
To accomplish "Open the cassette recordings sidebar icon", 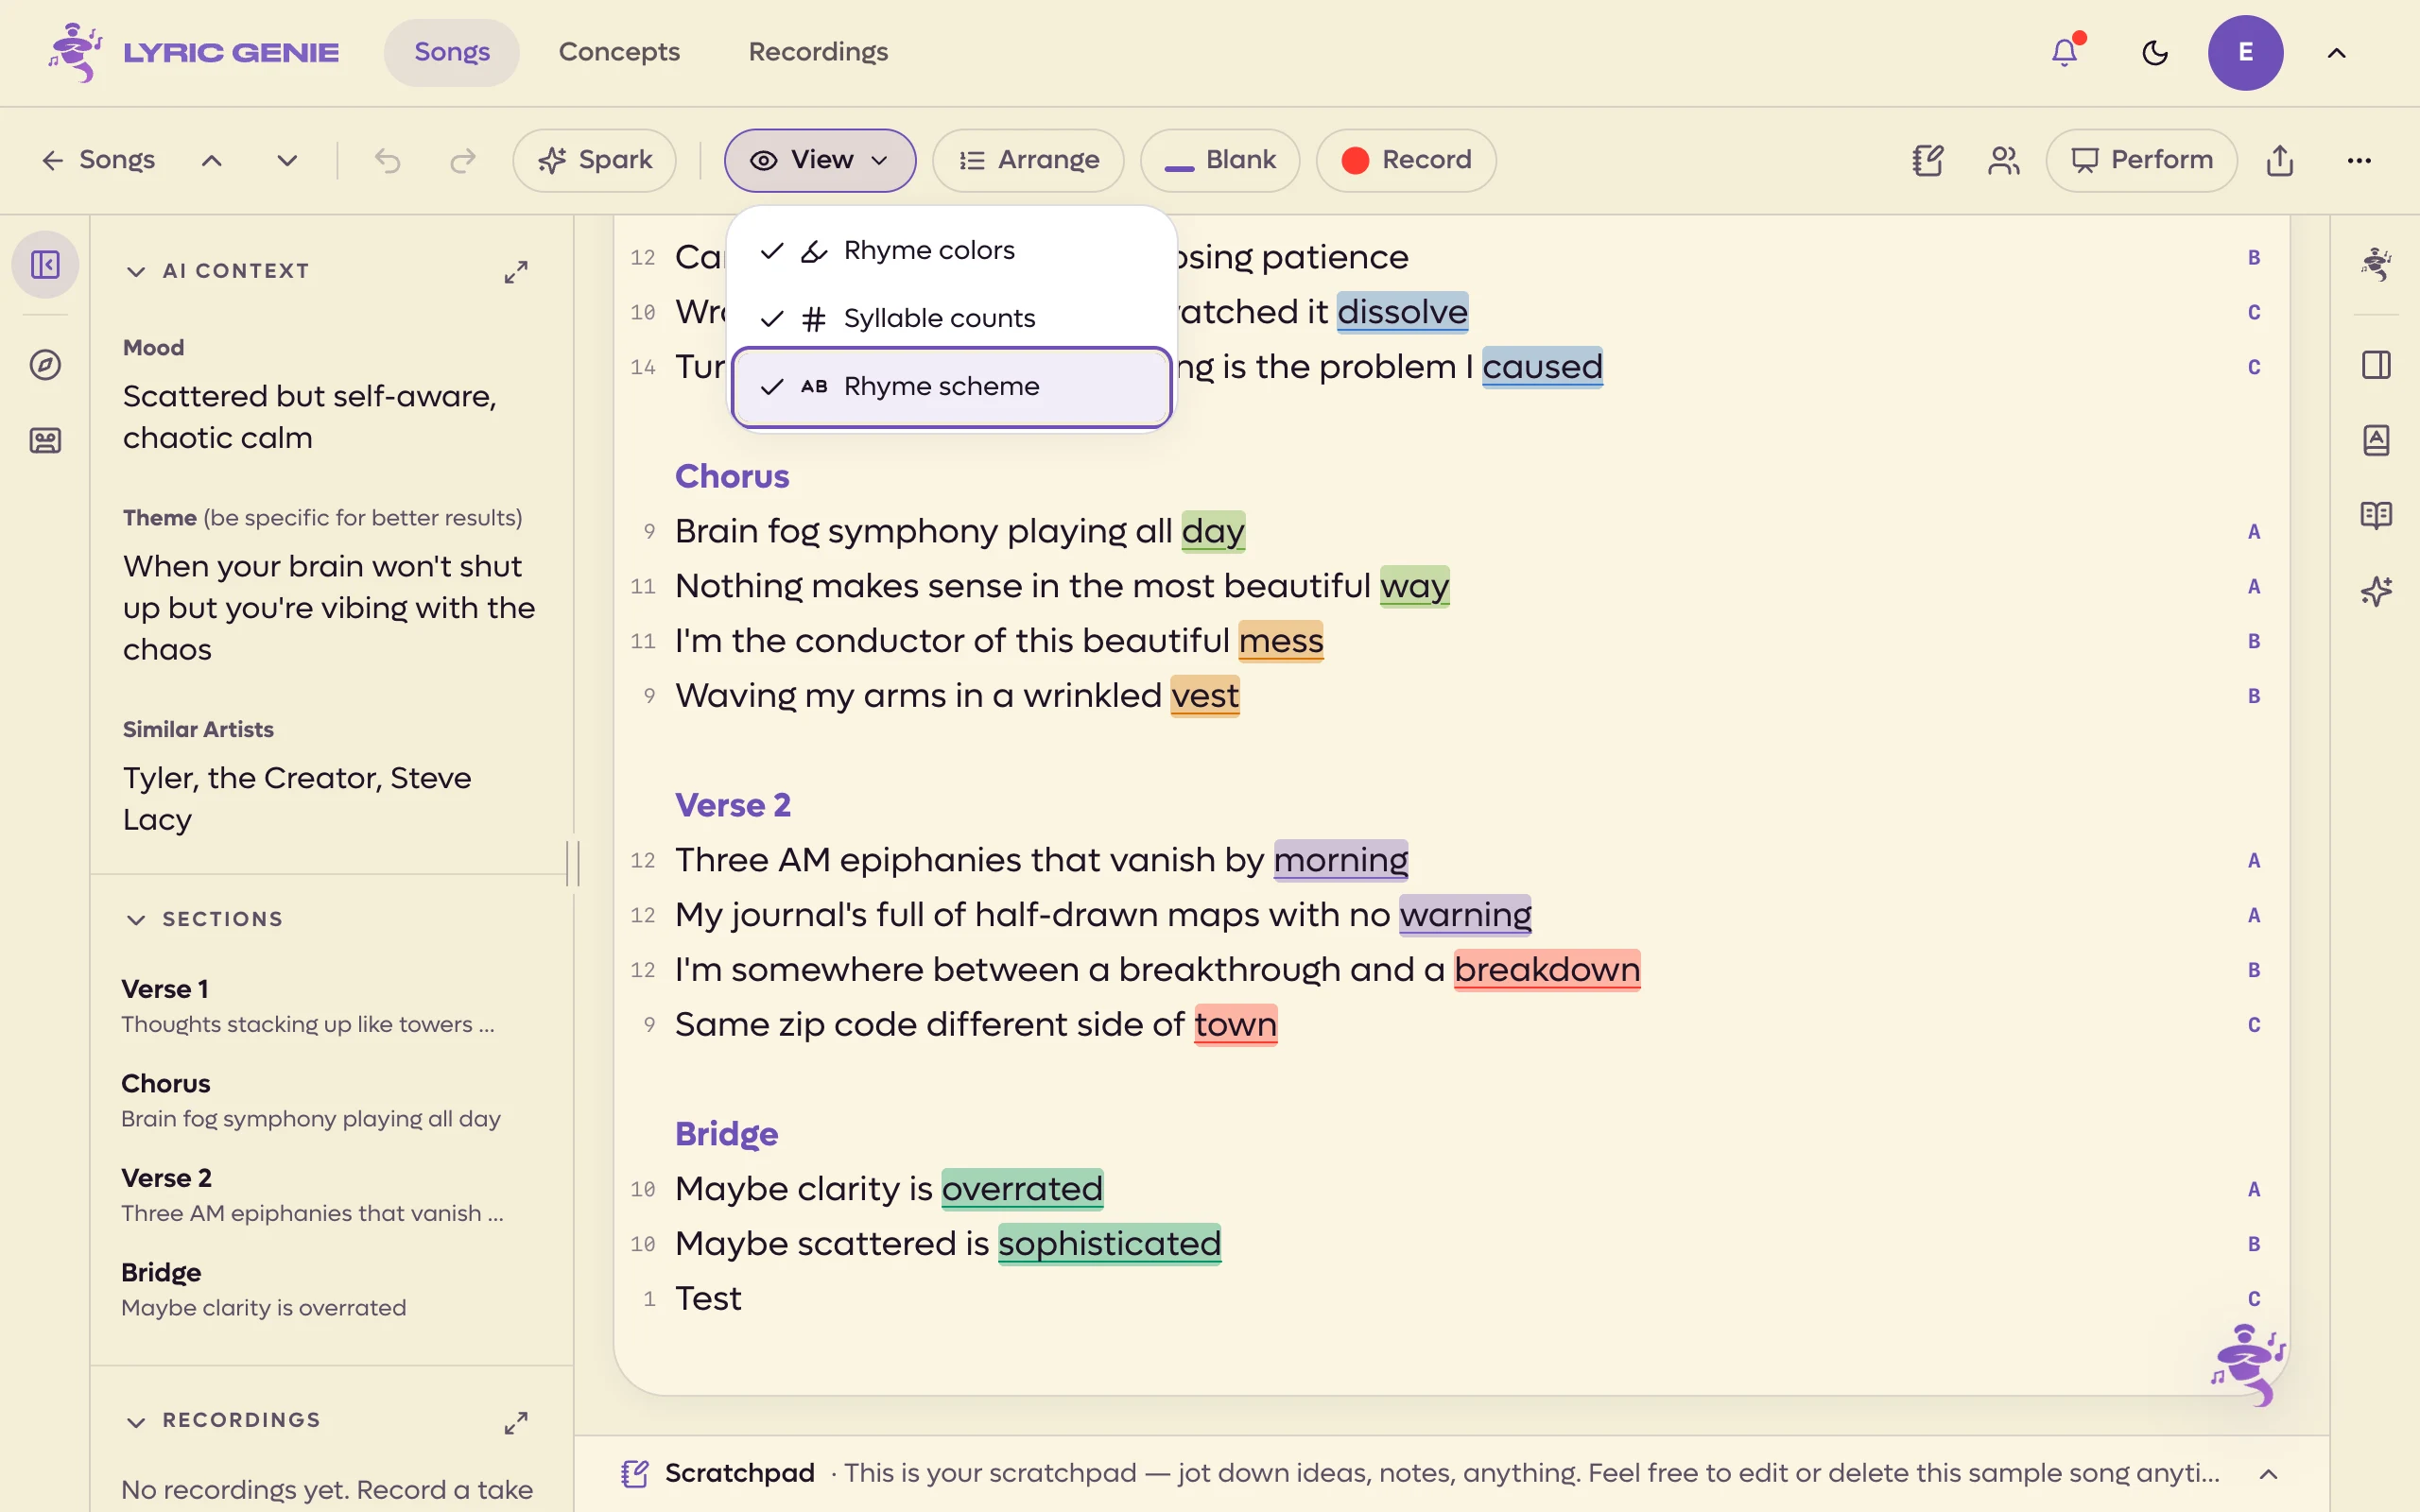I will pyautogui.click(x=45, y=440).
